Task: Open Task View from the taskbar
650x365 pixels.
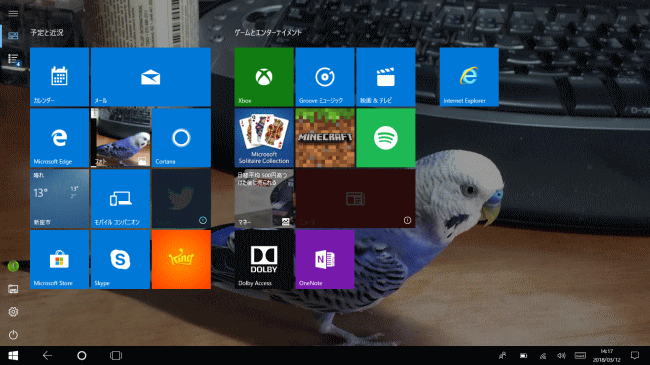Action: tap(116, 355)
